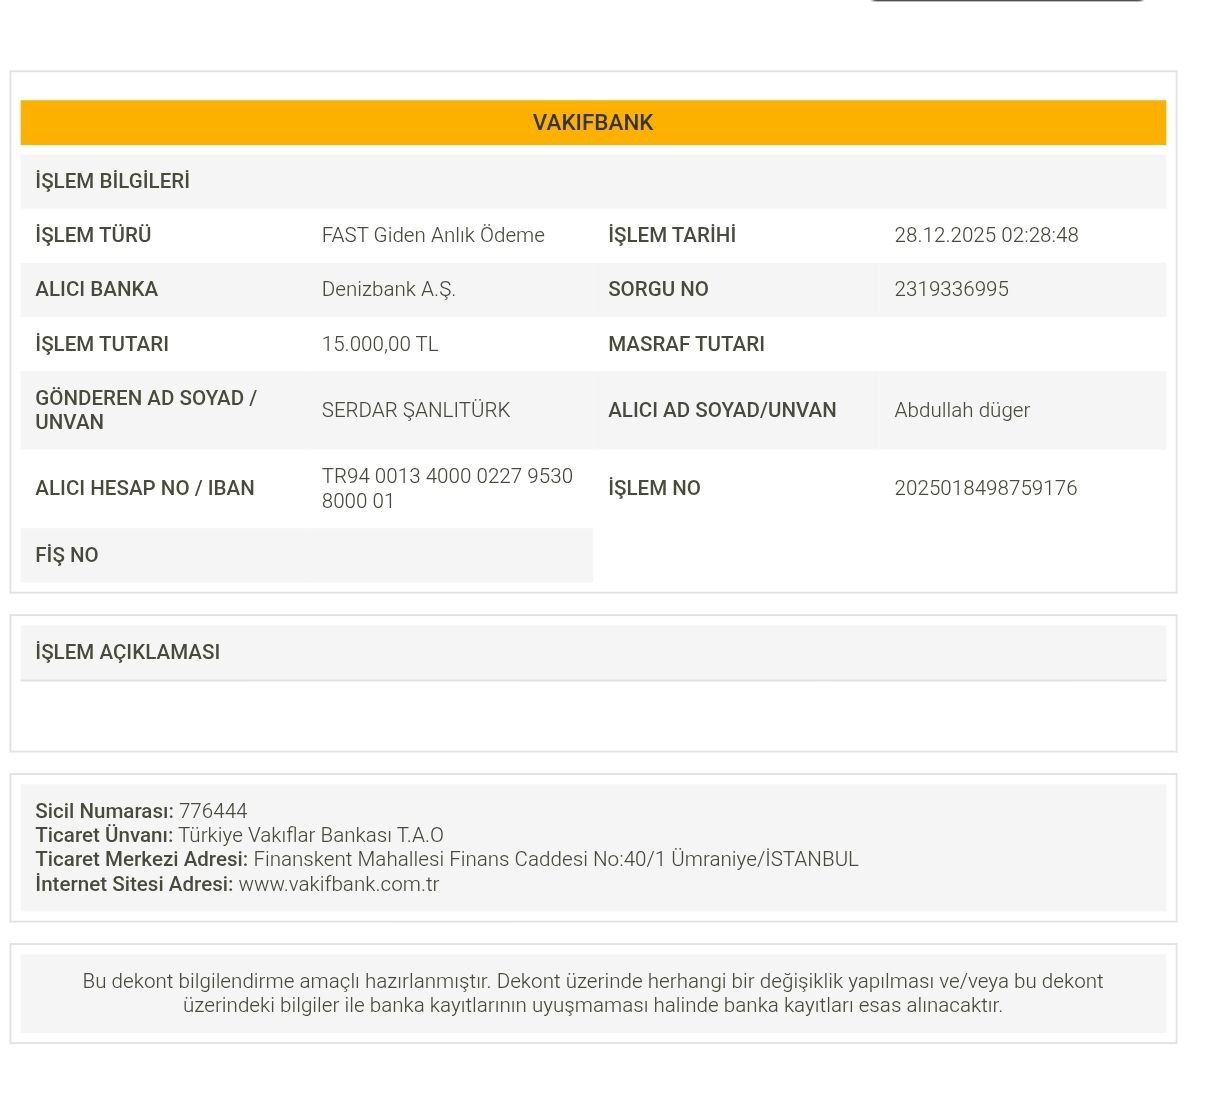Select recipient name Abdullah düger
Screen dimensions: 1220x1119
click(x=962, y=410)
